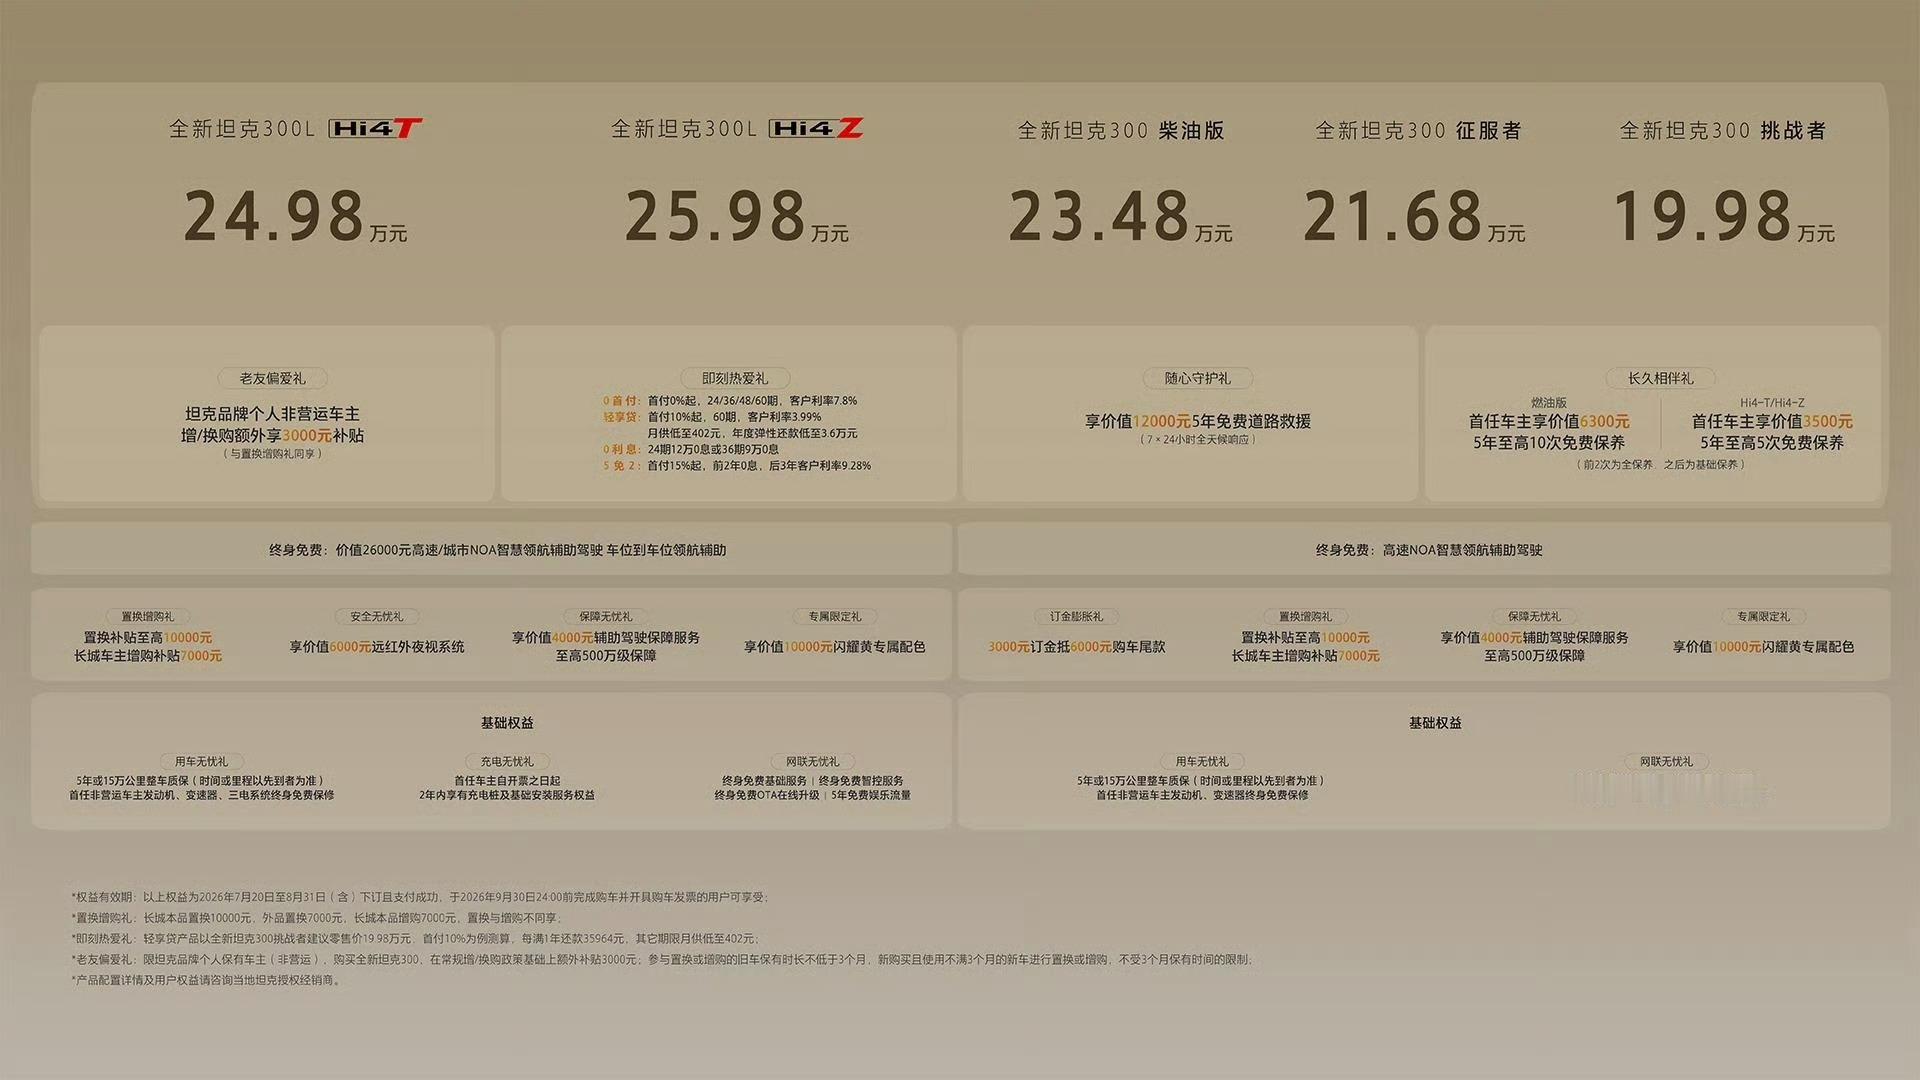Click the 燃油版 heading

click(1549, 403)
